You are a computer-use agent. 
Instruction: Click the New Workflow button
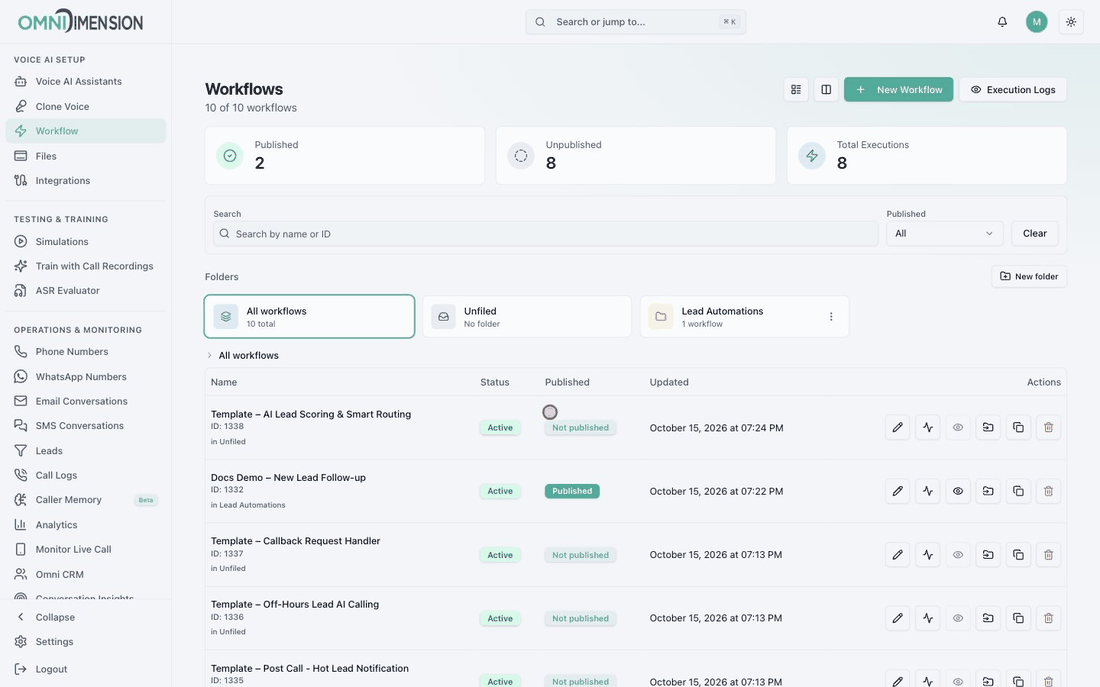(898, 89)
